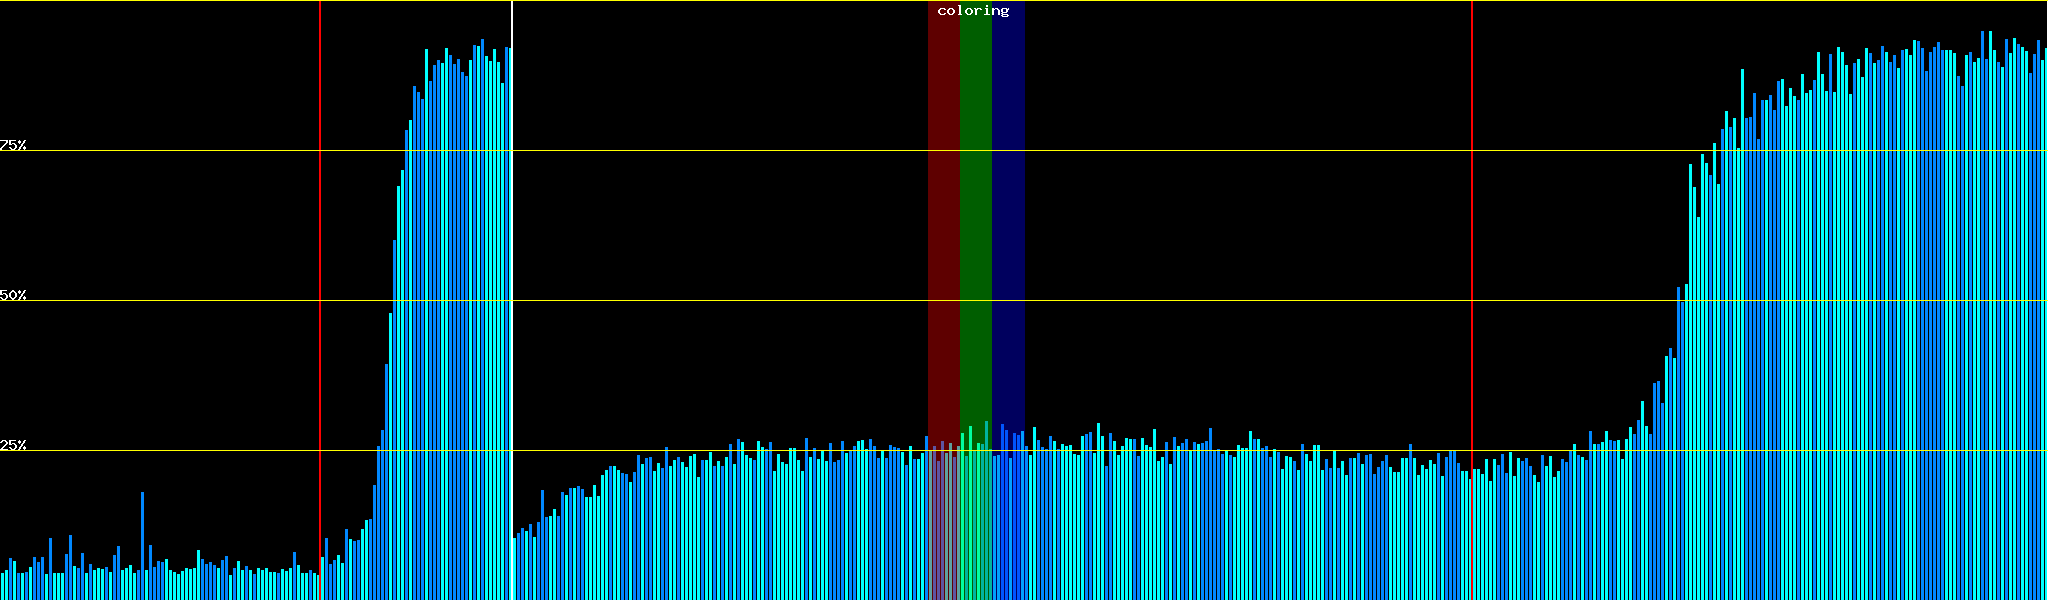Click the "coloring" label at the top
Viewport: 2048px width, 600px height.
(973, 11)
